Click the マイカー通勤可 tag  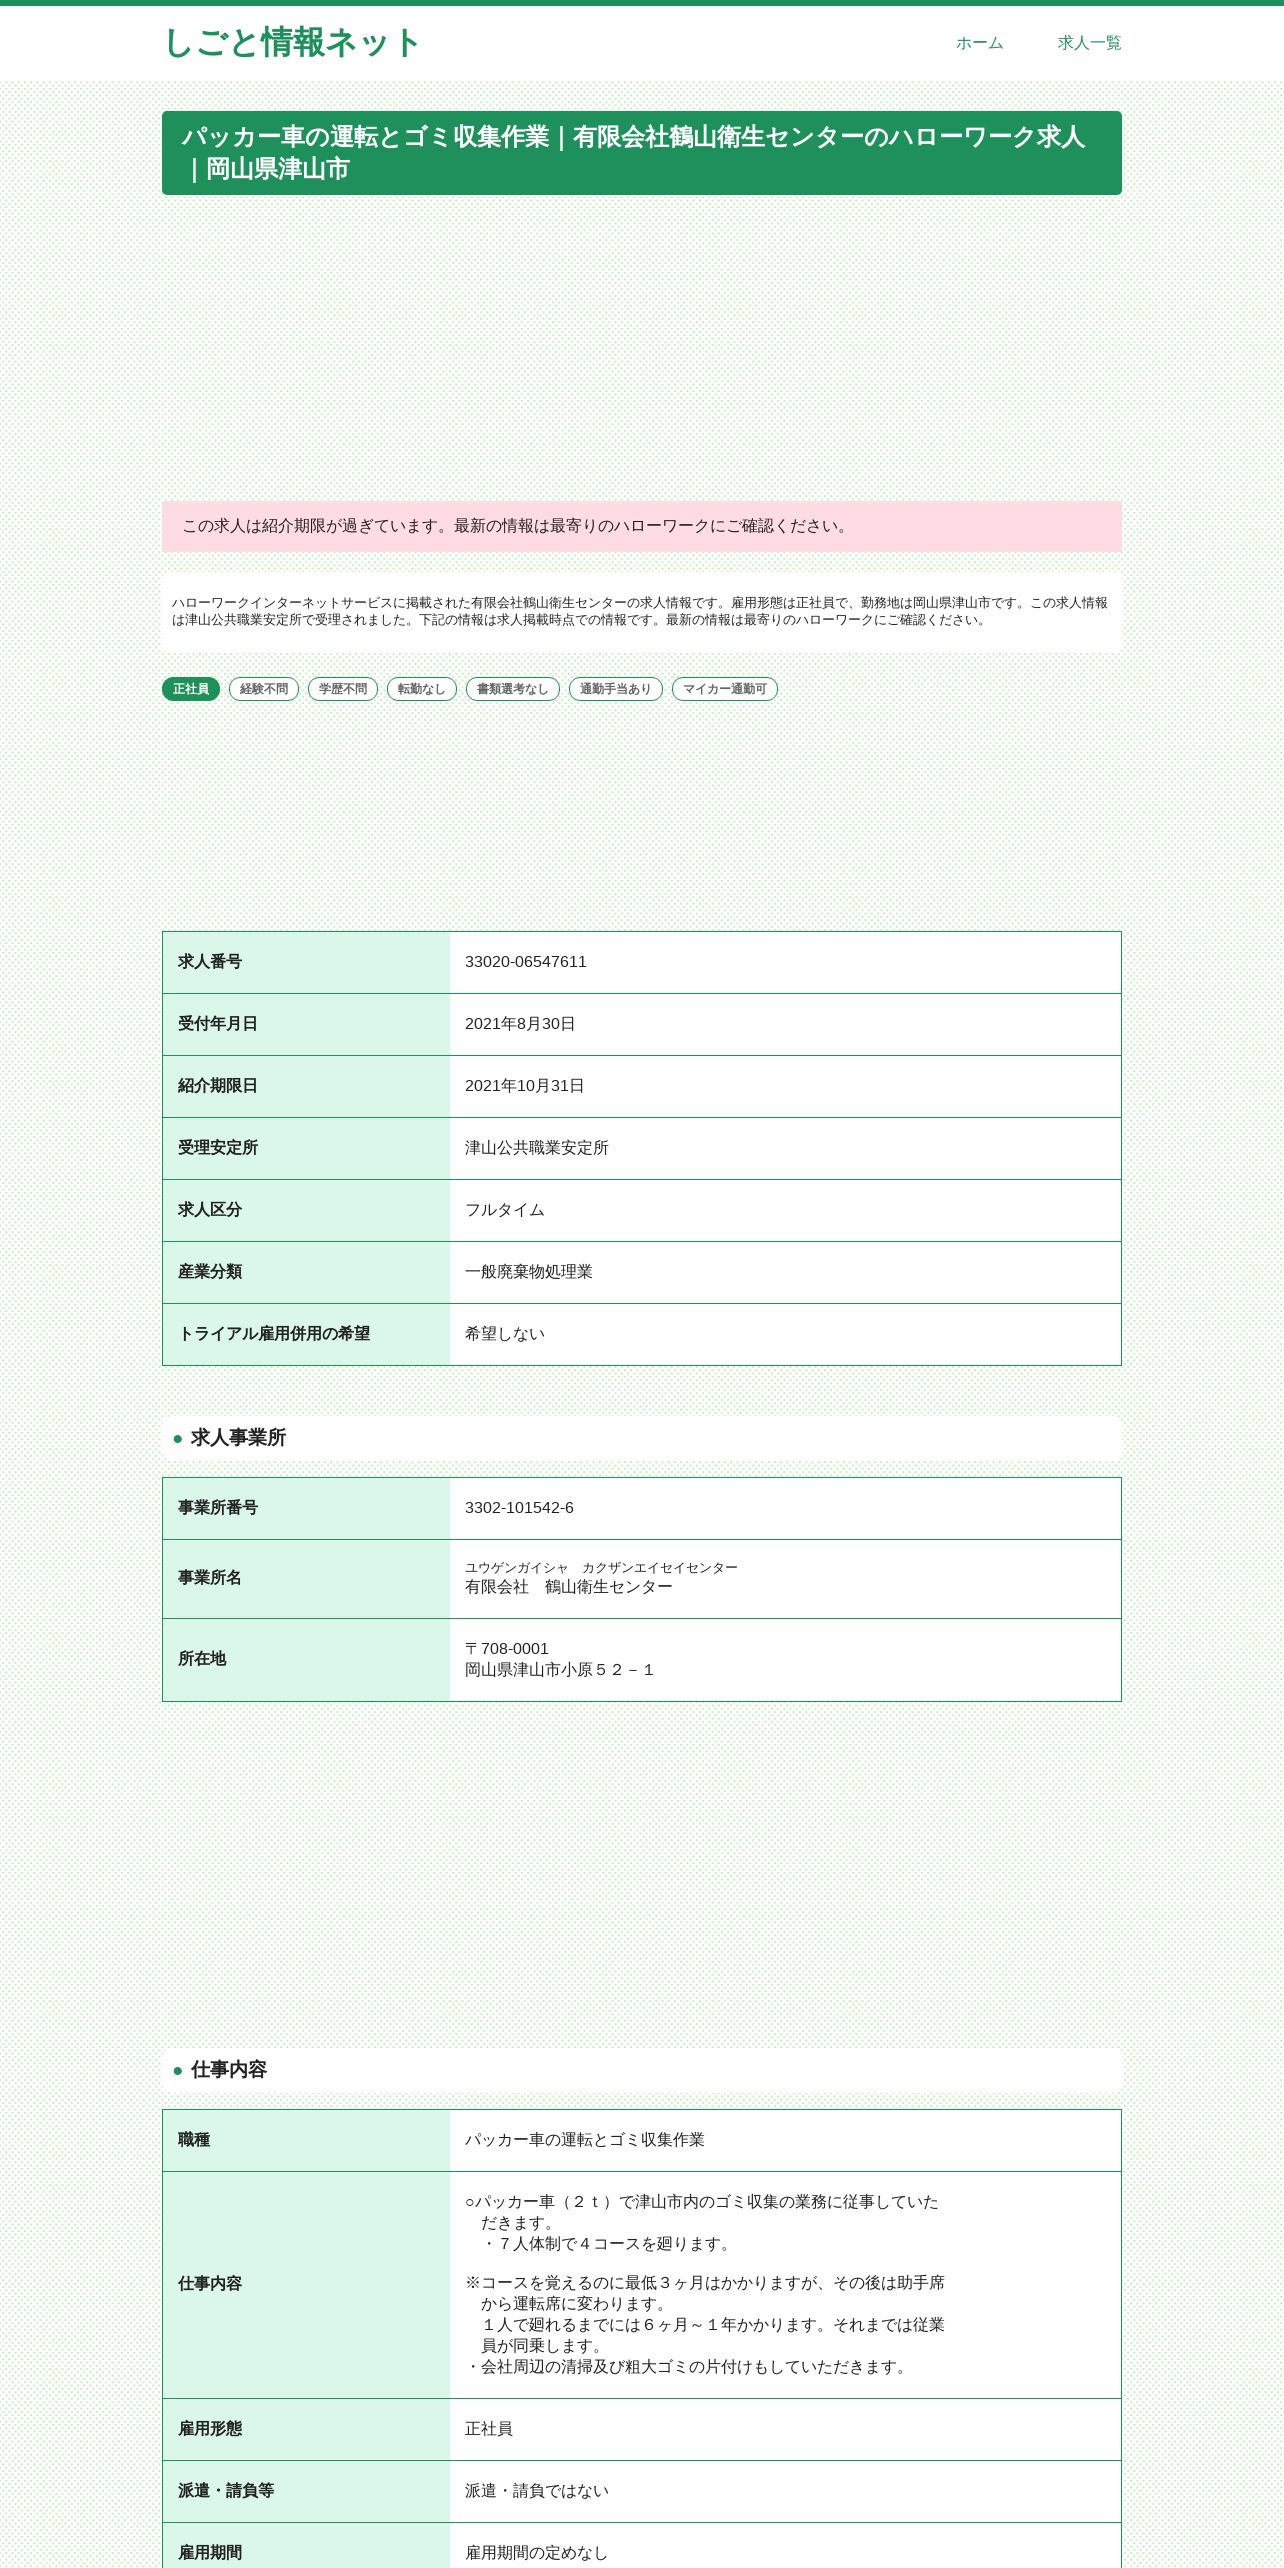(x=725, y=689)
